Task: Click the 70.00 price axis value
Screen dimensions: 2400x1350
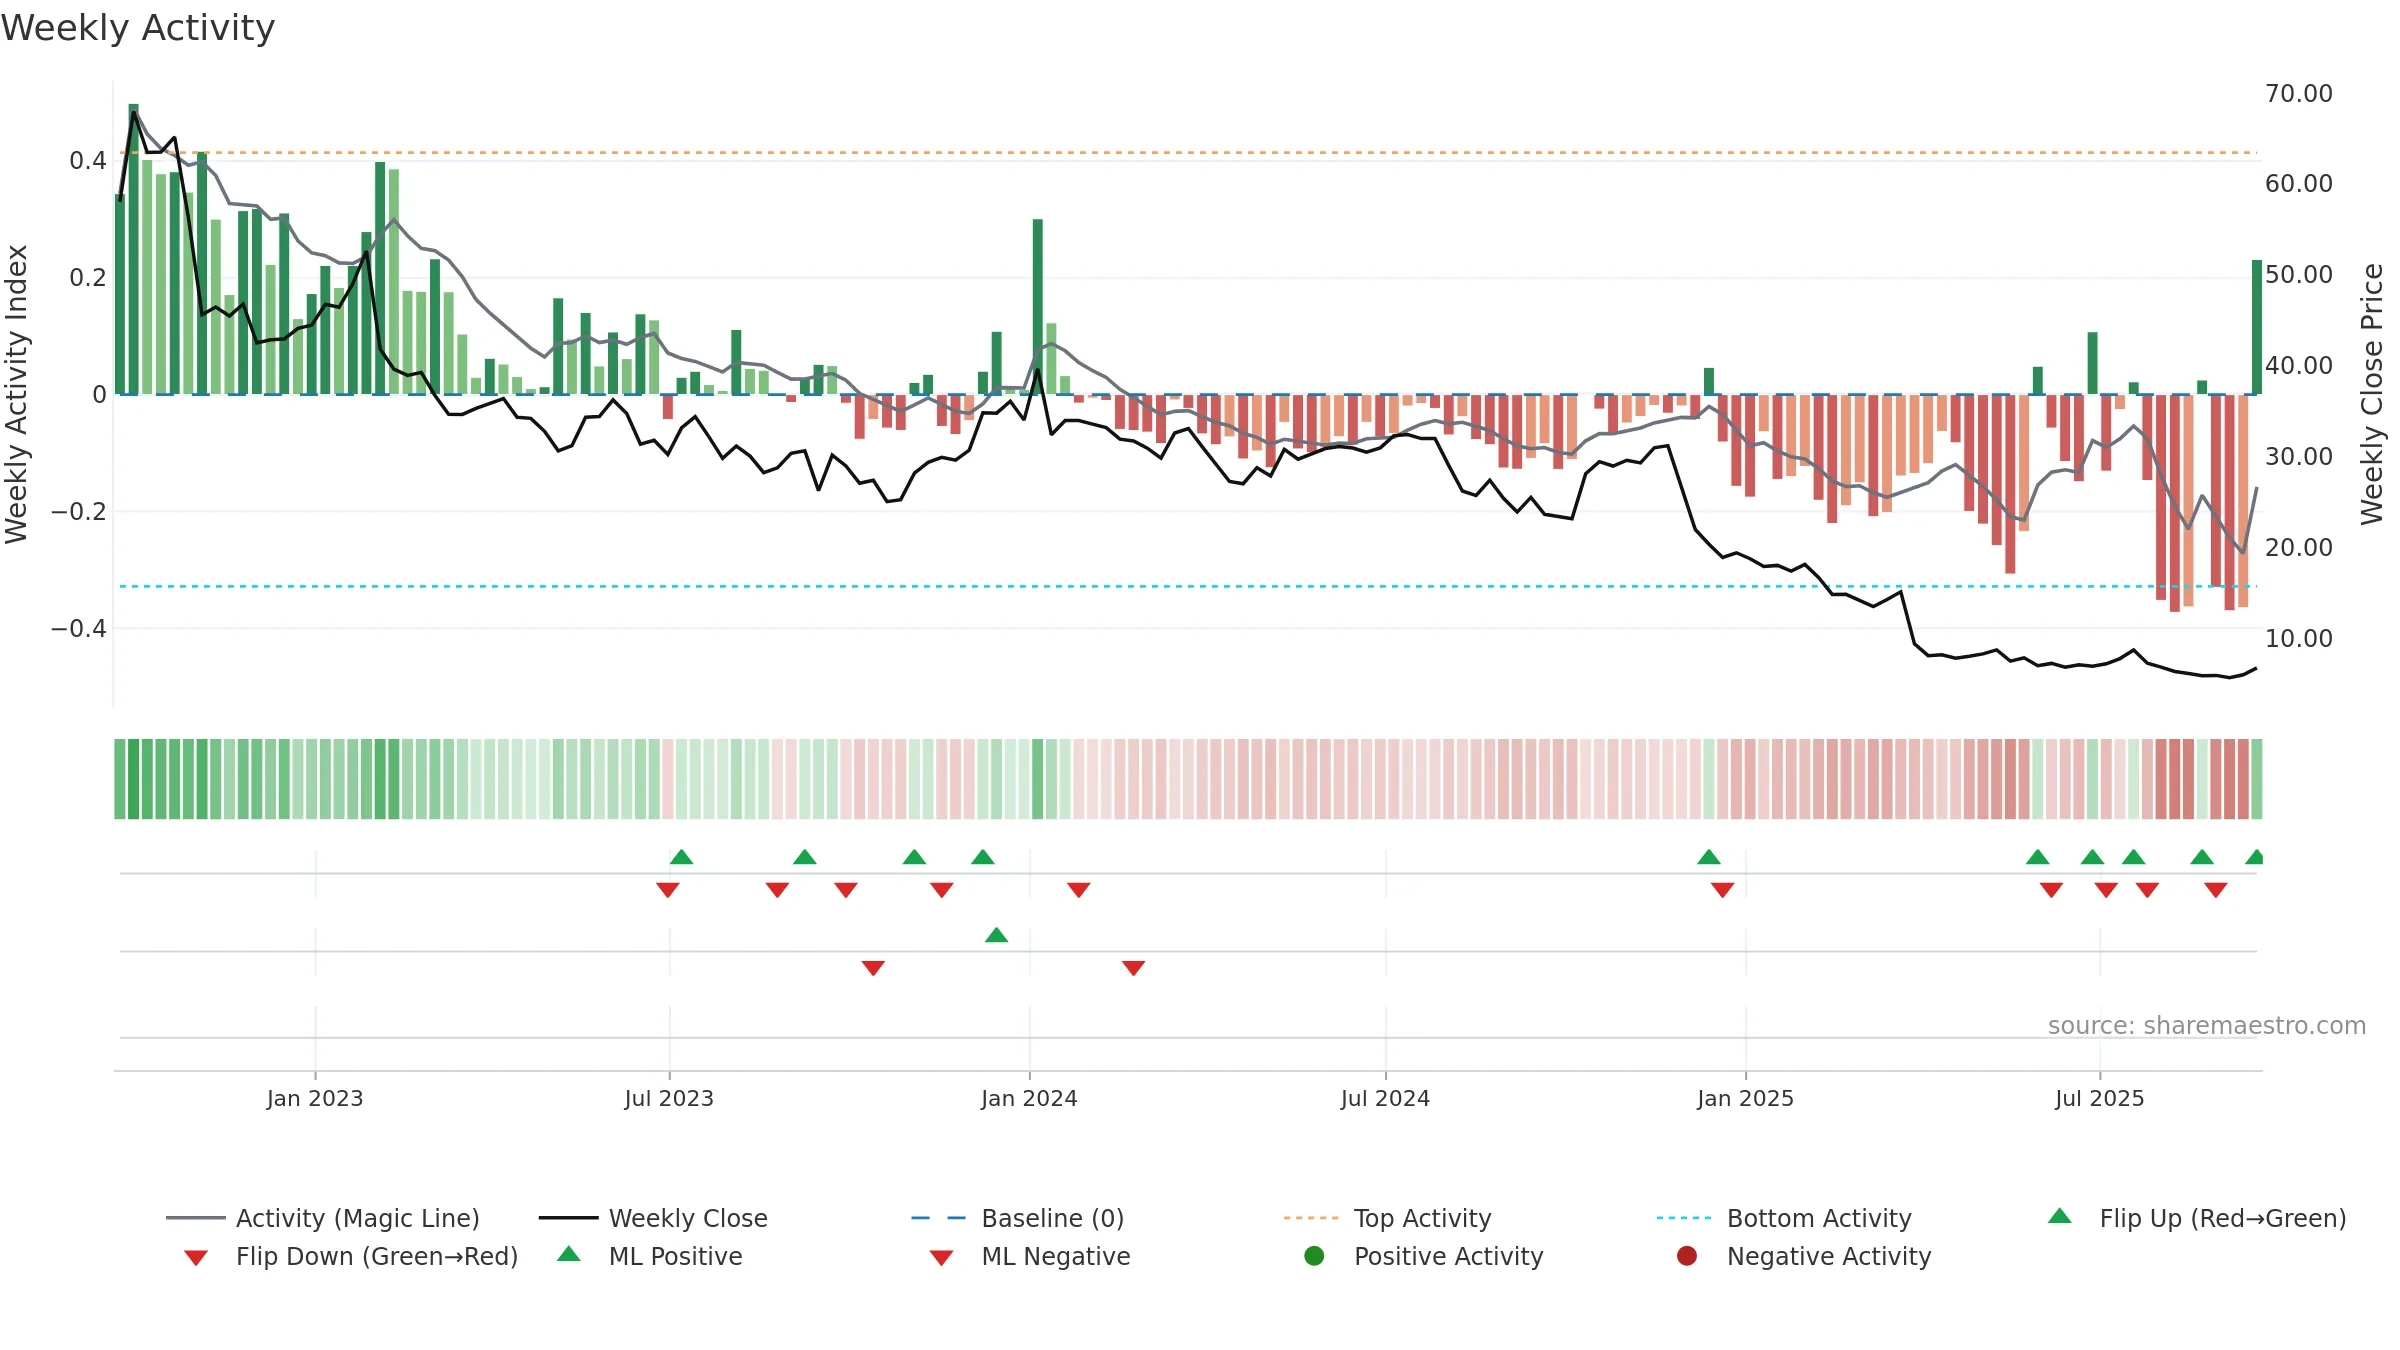Action: pyautogui.click(x=2299, y=94)
